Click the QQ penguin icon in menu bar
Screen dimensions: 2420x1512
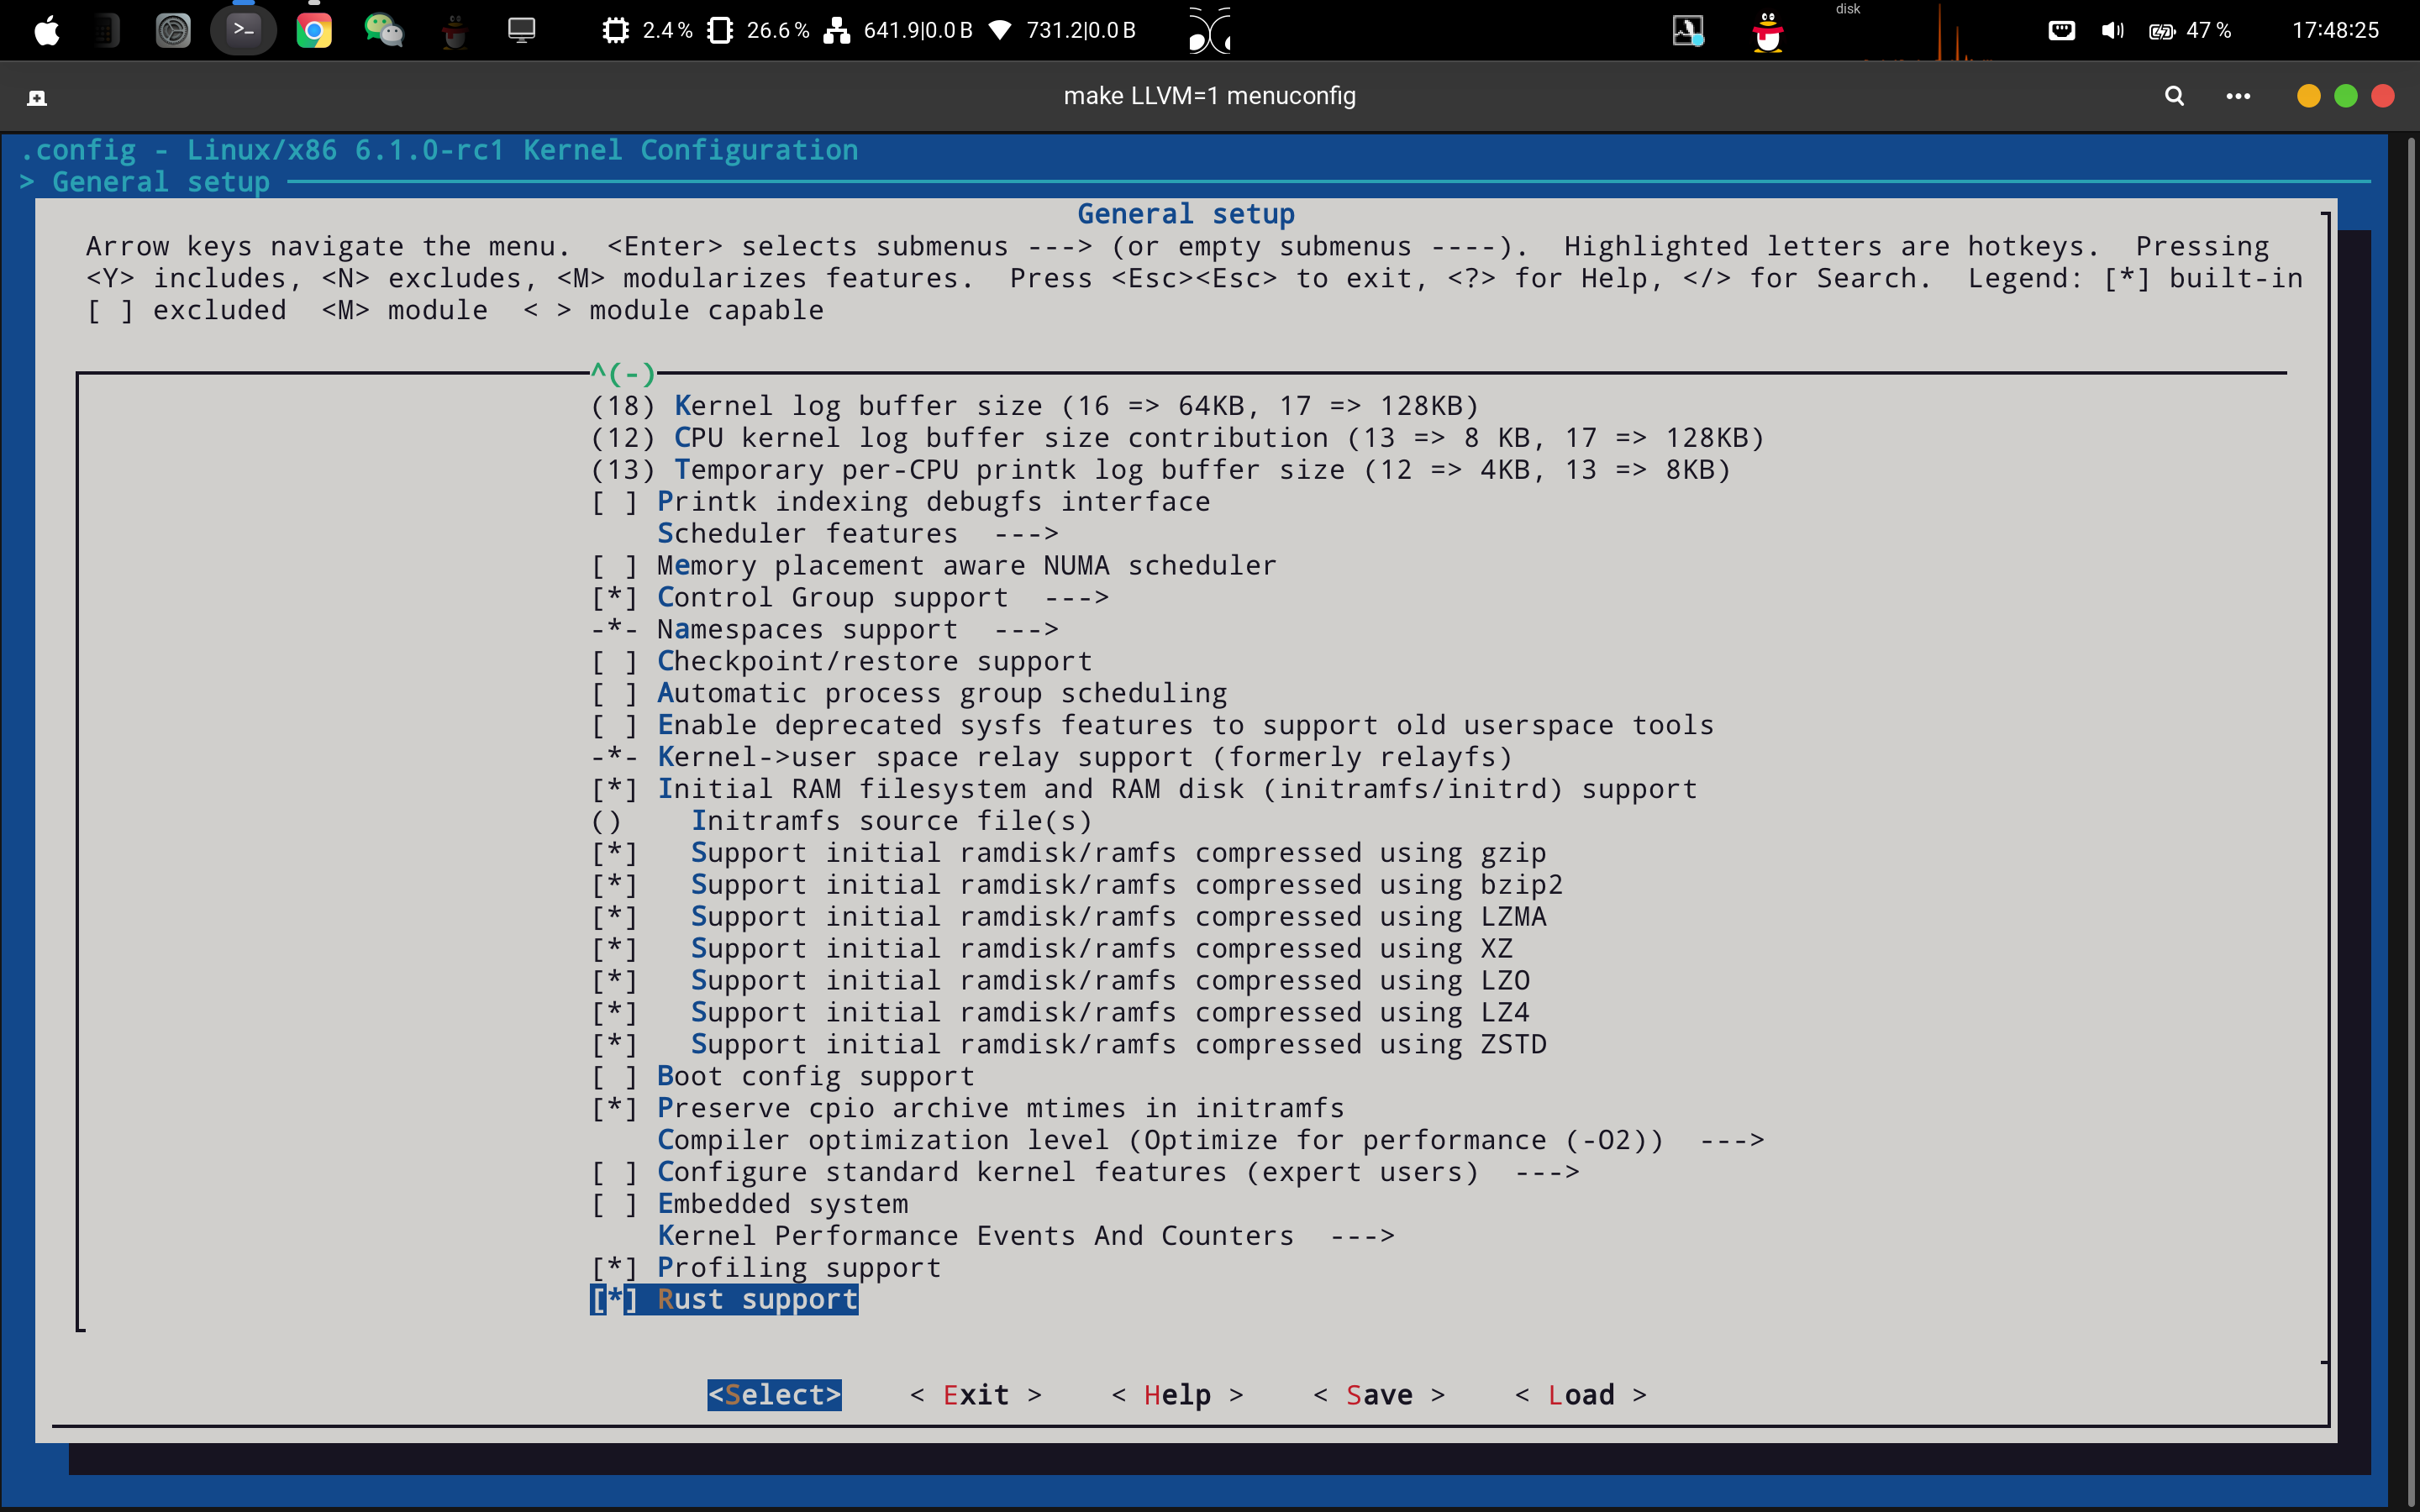point(1768,31)
